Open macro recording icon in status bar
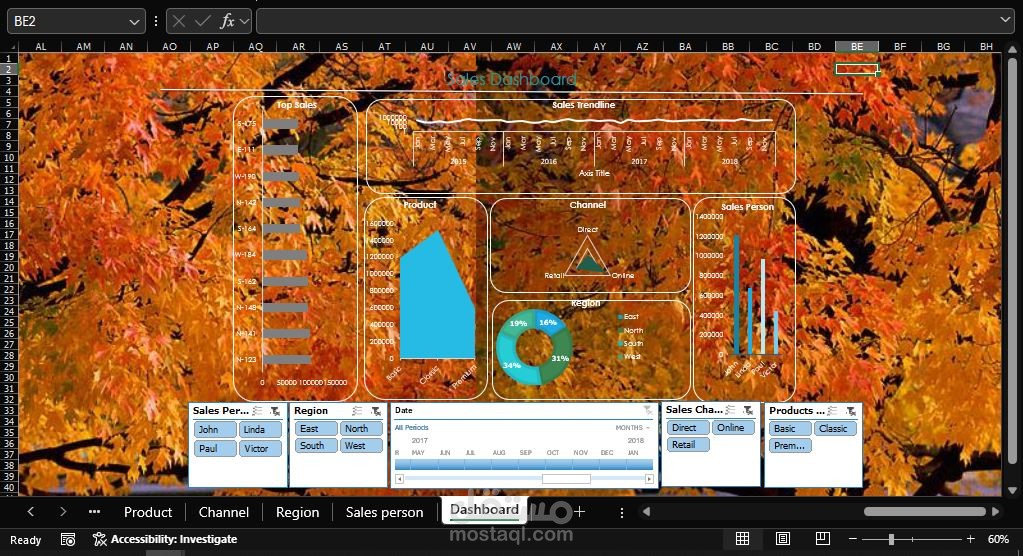The height and width of the screenshot is (556, 1023). (x=68, y=540)
